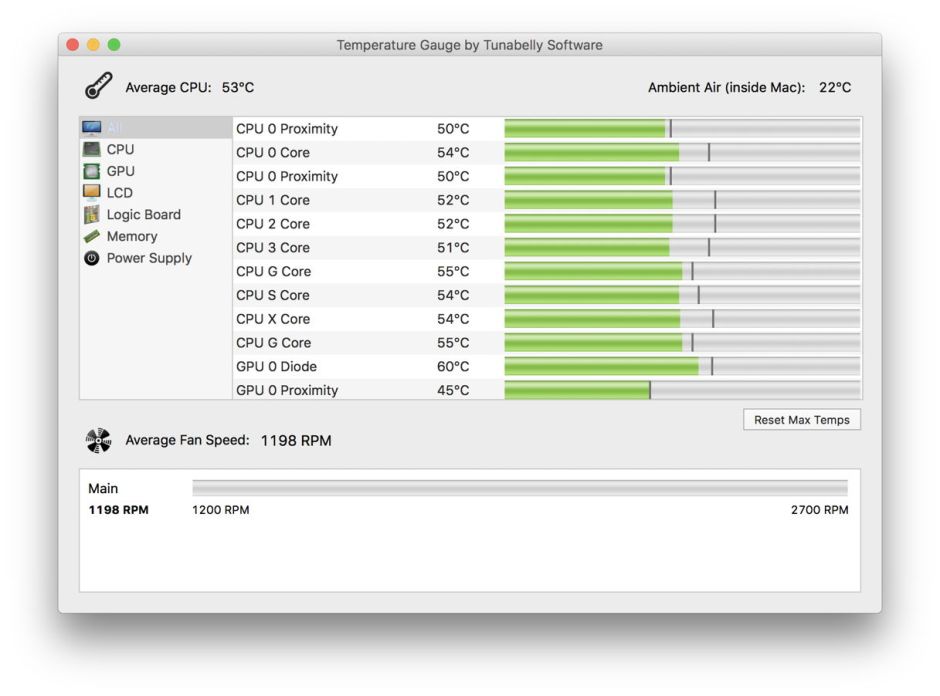Select the Power Supply icon
This screenshot has height=696, width=940.
[x=93, y=258]
